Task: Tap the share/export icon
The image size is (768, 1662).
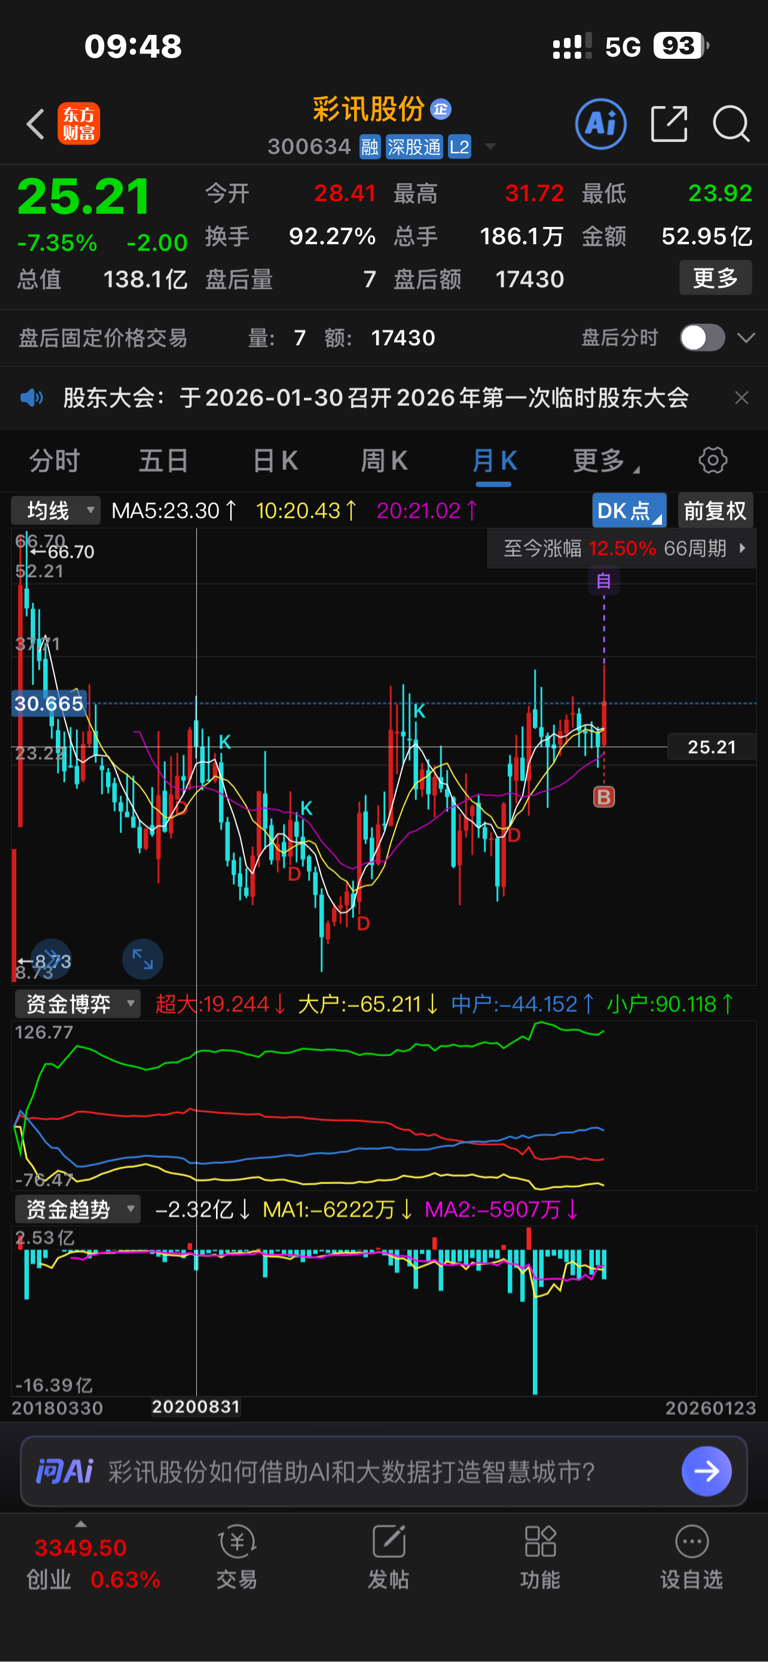Action: [x=669, y=124]
